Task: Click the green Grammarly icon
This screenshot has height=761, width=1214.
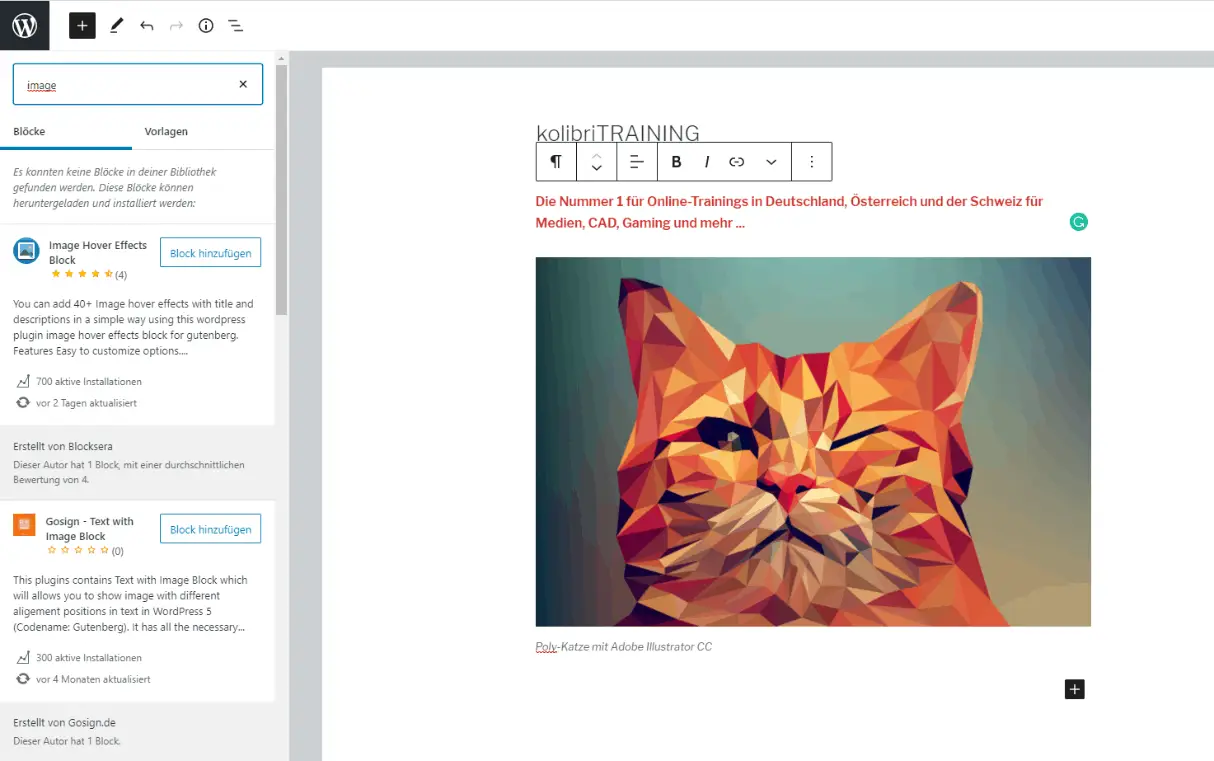Action: (1078, 222)
